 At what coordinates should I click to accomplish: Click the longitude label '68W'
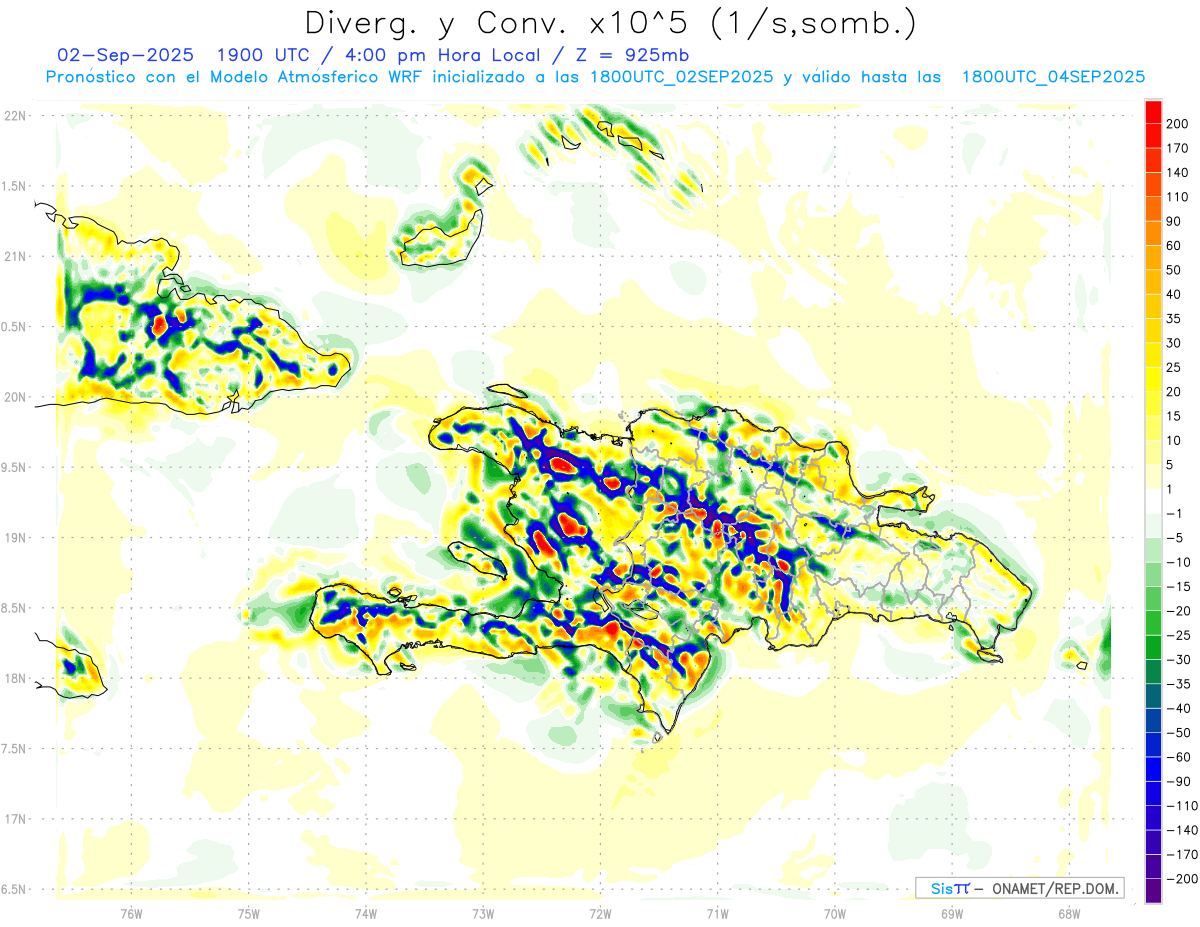[x=1068, y=913]
